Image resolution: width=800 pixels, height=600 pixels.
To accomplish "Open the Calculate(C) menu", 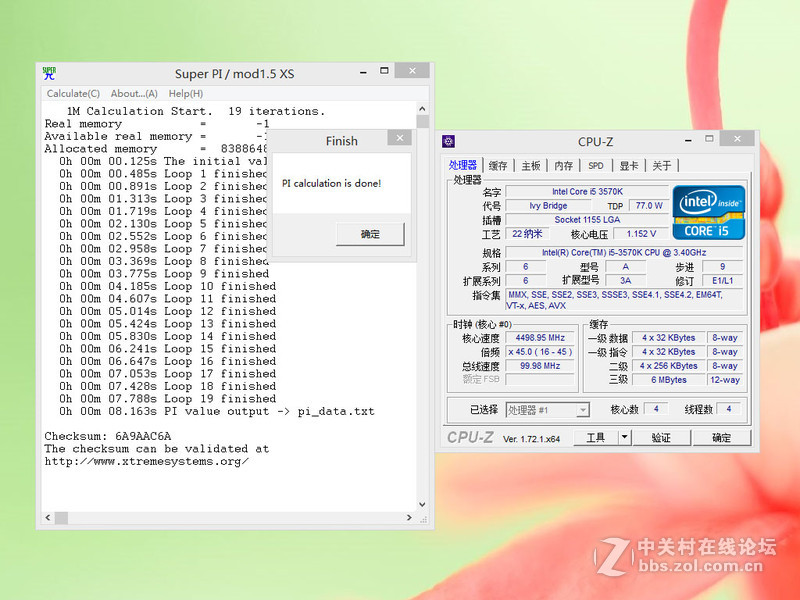I will (72, 93).
